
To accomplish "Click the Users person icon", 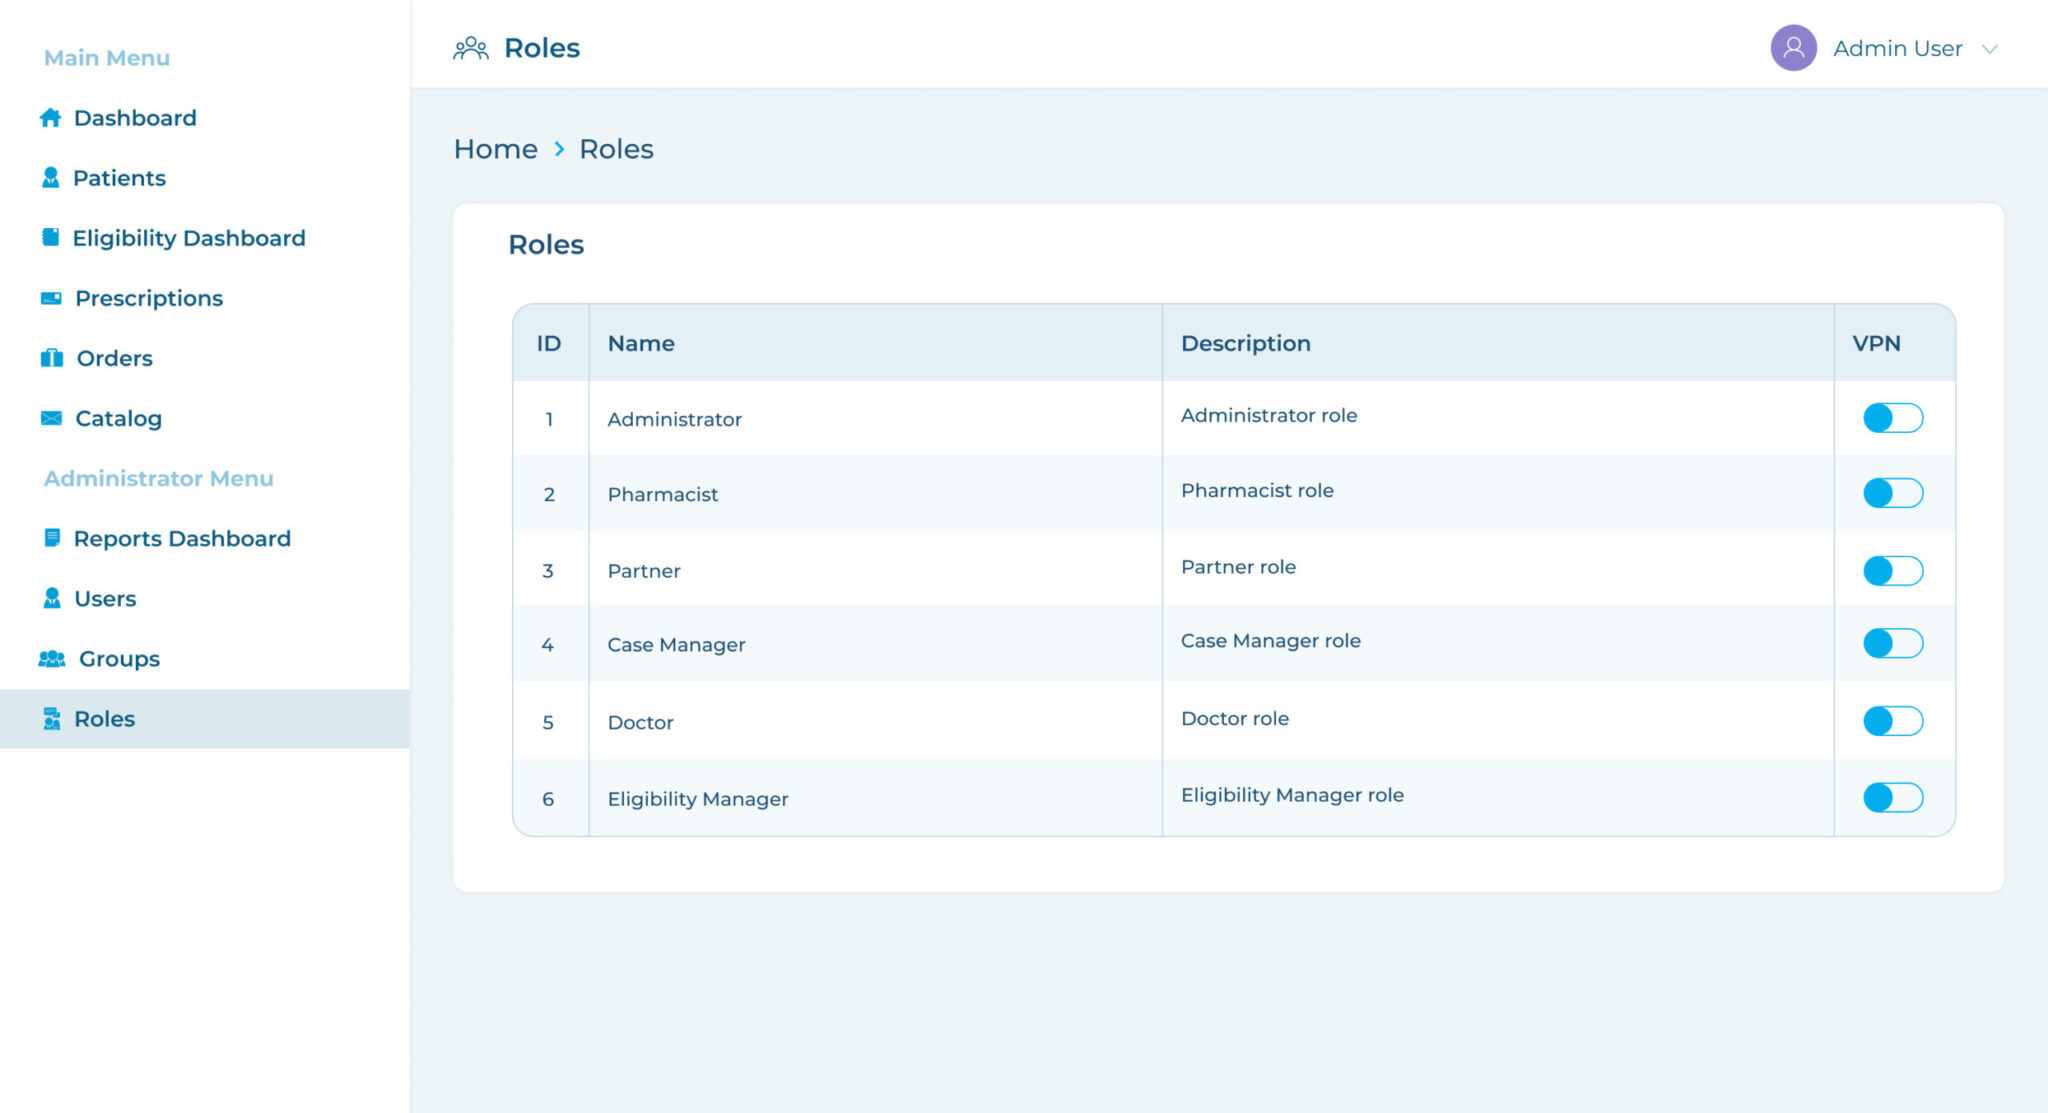I will [x=52, y=598].
